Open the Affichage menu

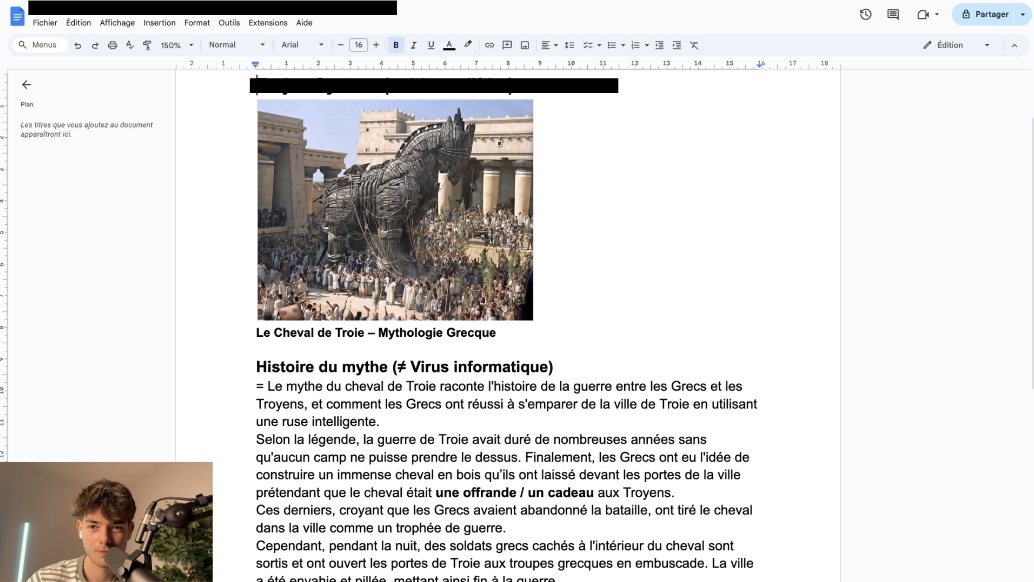pyautogui.click(x=117, y=22)
